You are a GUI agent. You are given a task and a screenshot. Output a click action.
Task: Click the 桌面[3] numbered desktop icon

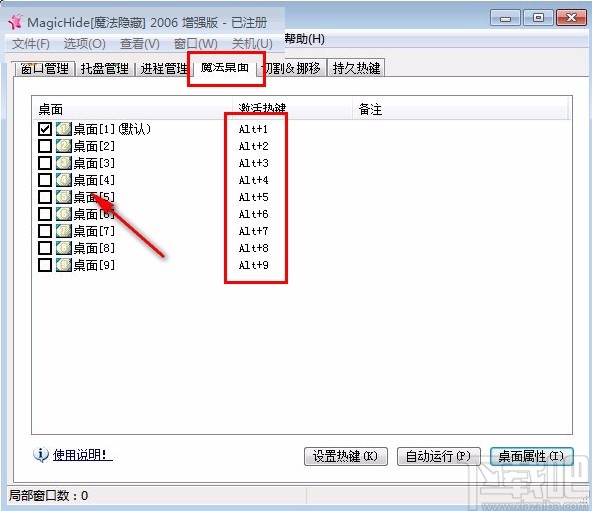click(x=64, y=163)
